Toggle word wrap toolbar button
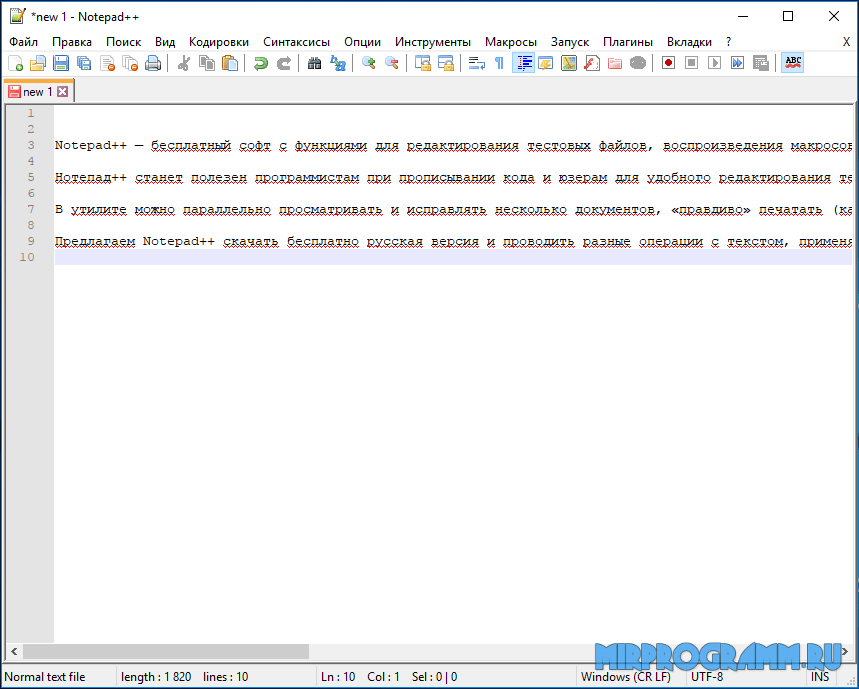Image resolution: width=859 pixels, height=689 pixels. pos(477,64)
